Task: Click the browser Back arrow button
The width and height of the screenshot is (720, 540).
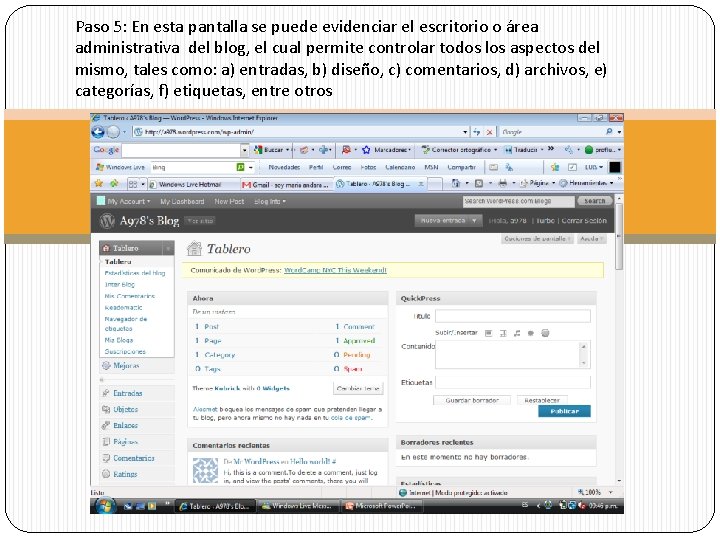Action: tap(98, 132)
